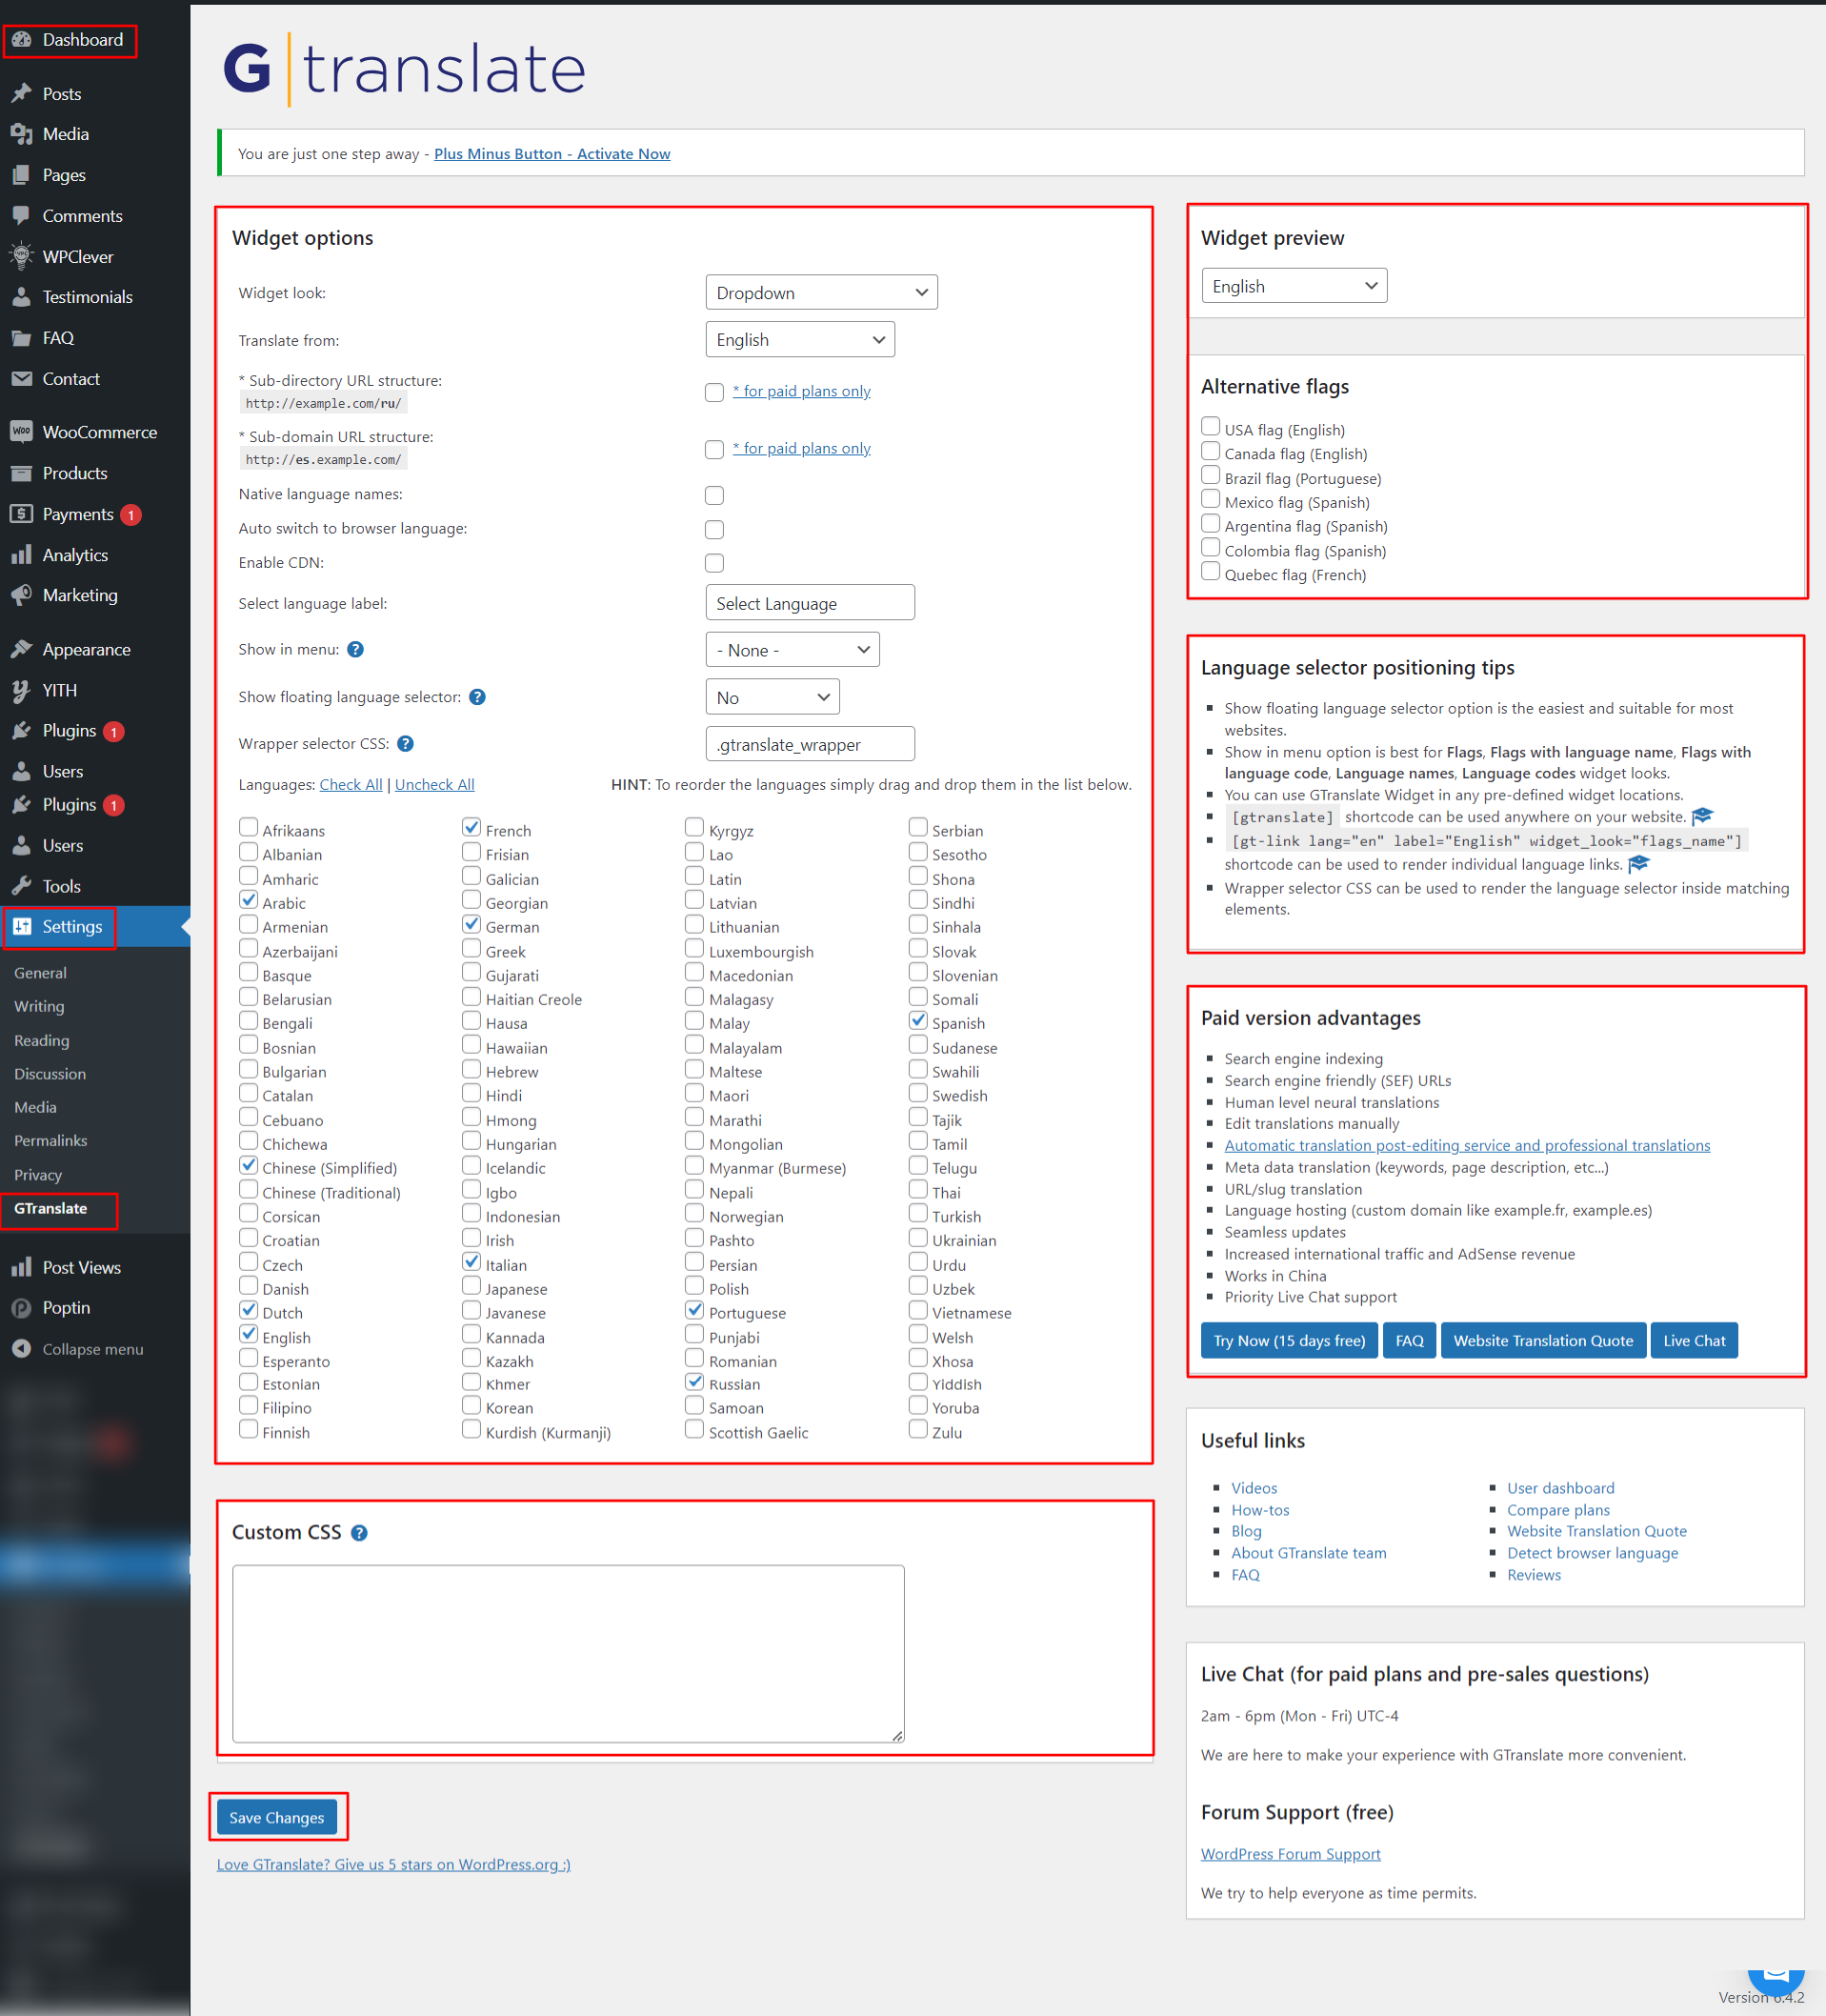This screenshot has width=1826, height=2016.
Task: Enable Native language names checkbox
Action: coord(714,495)
